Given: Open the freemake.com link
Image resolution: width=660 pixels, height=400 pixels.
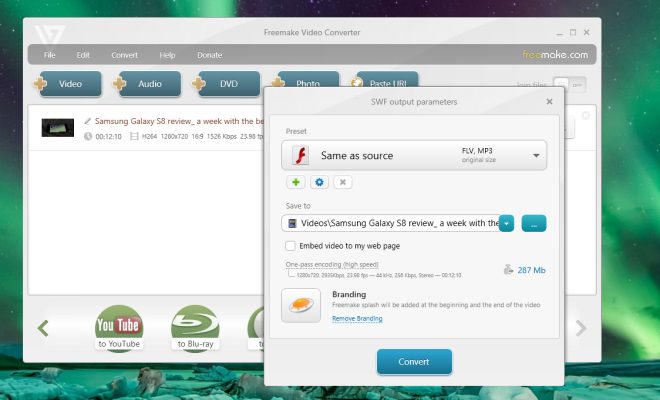Looking at the screenshot, I should click(555, 55).
